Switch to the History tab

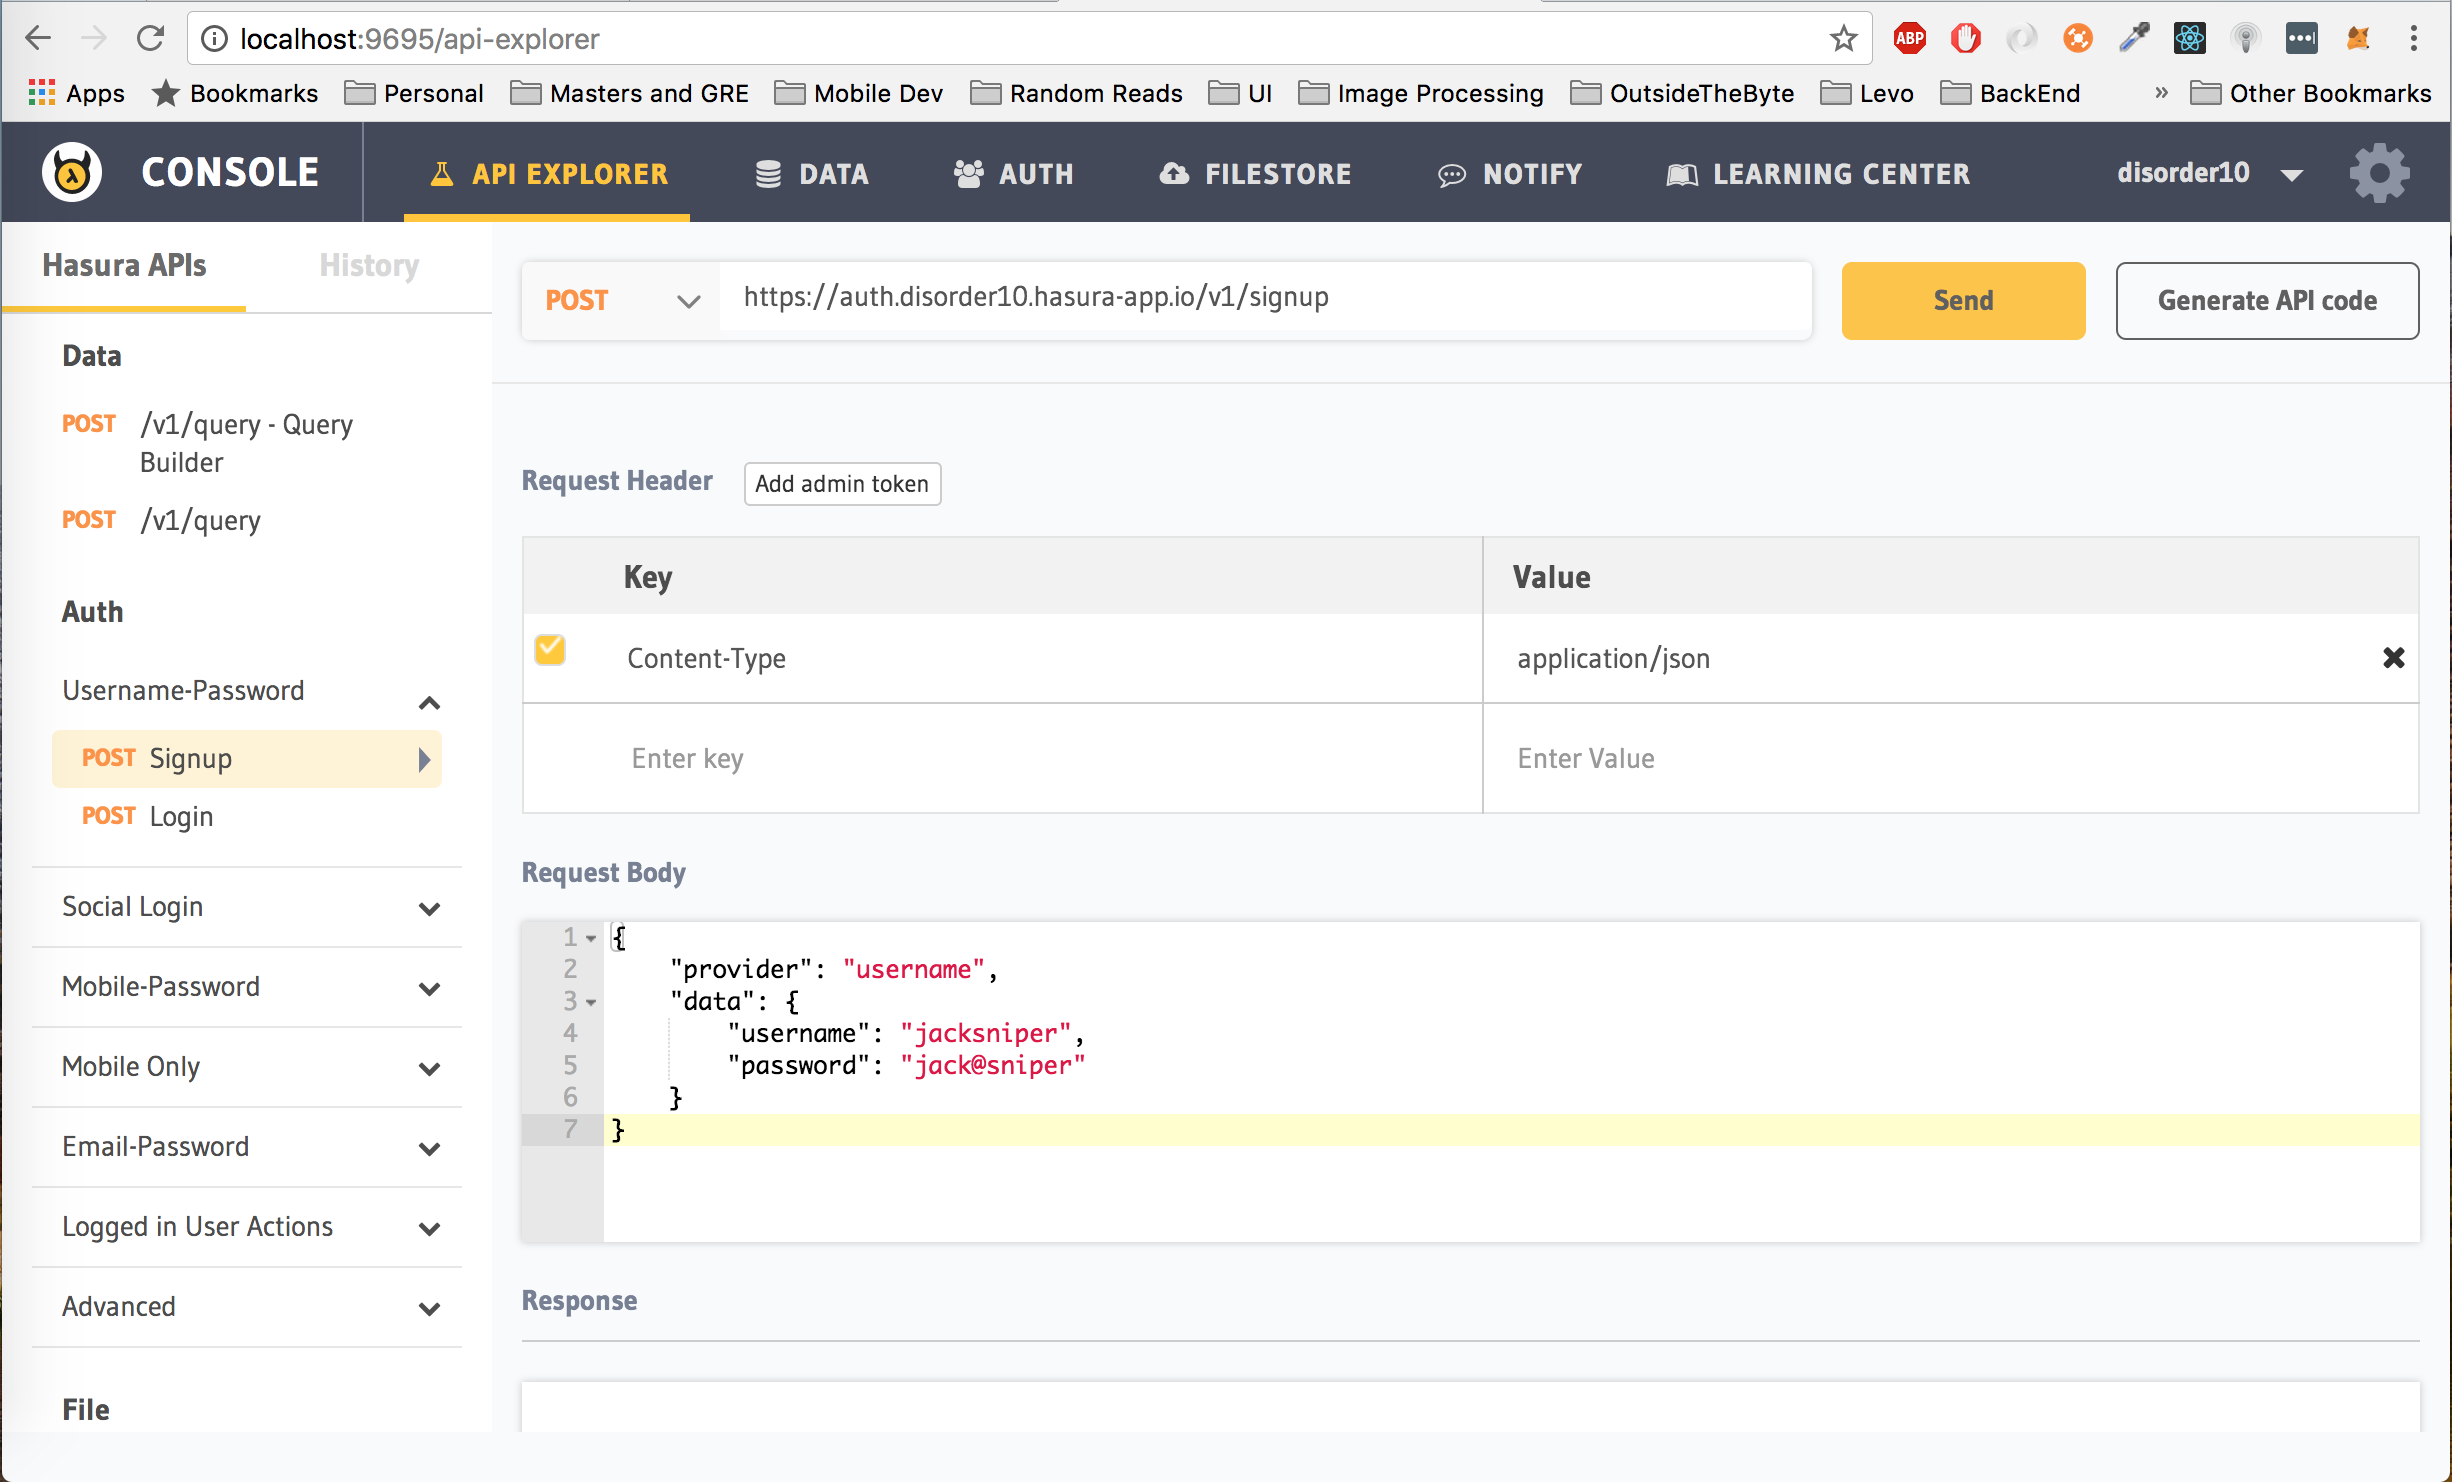tap(369, 265)
